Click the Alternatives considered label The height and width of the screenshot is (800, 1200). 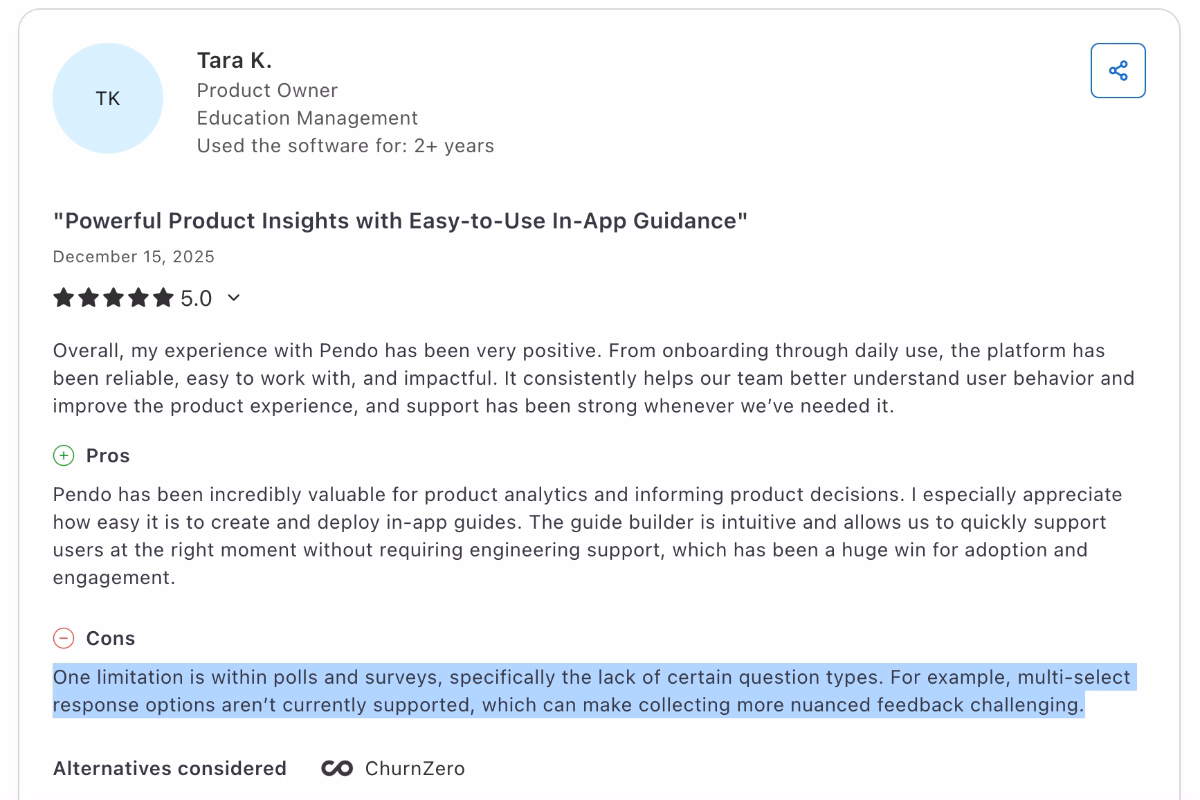[x=170, y=768]
